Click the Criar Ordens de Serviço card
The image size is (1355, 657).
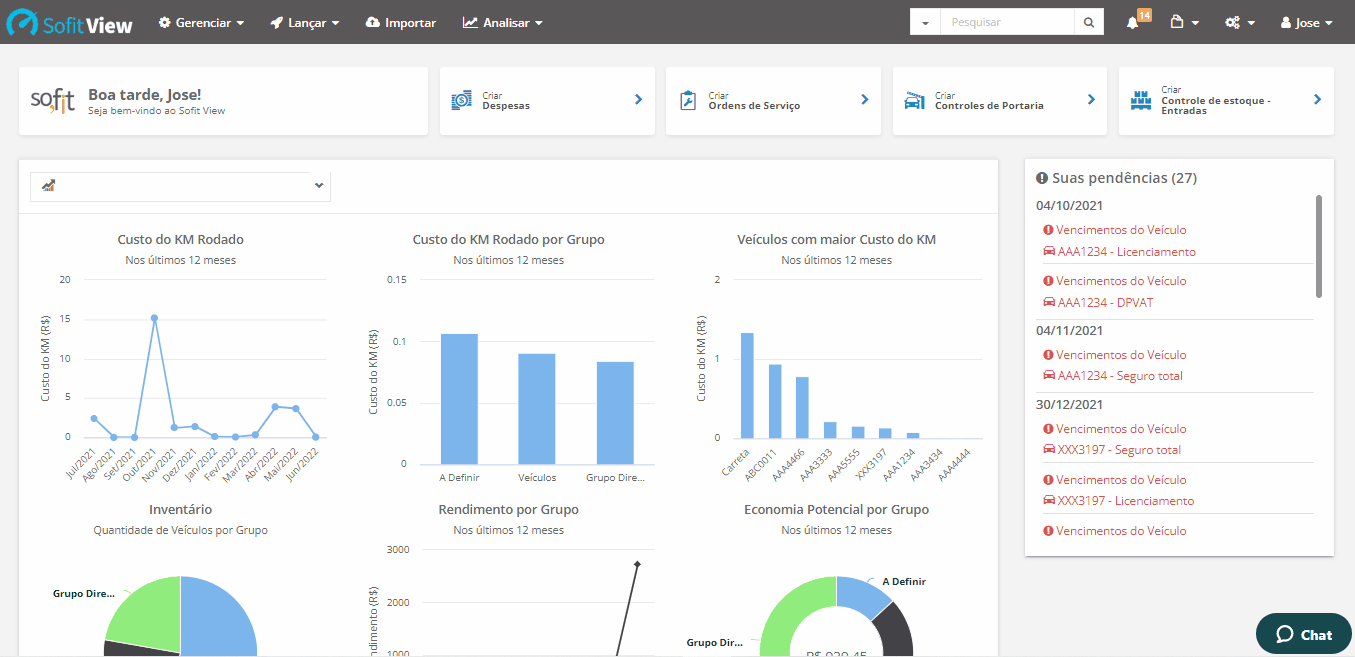point(773,100)
